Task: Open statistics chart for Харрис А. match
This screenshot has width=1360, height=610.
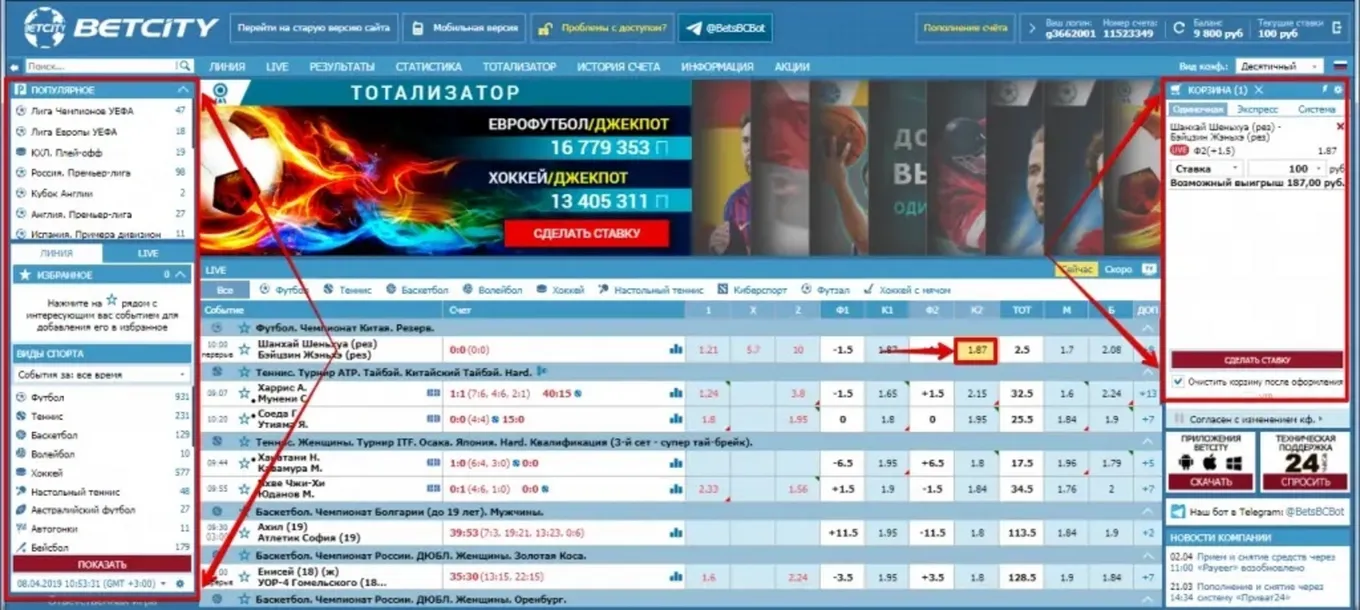Action: [x=676, y=393]
